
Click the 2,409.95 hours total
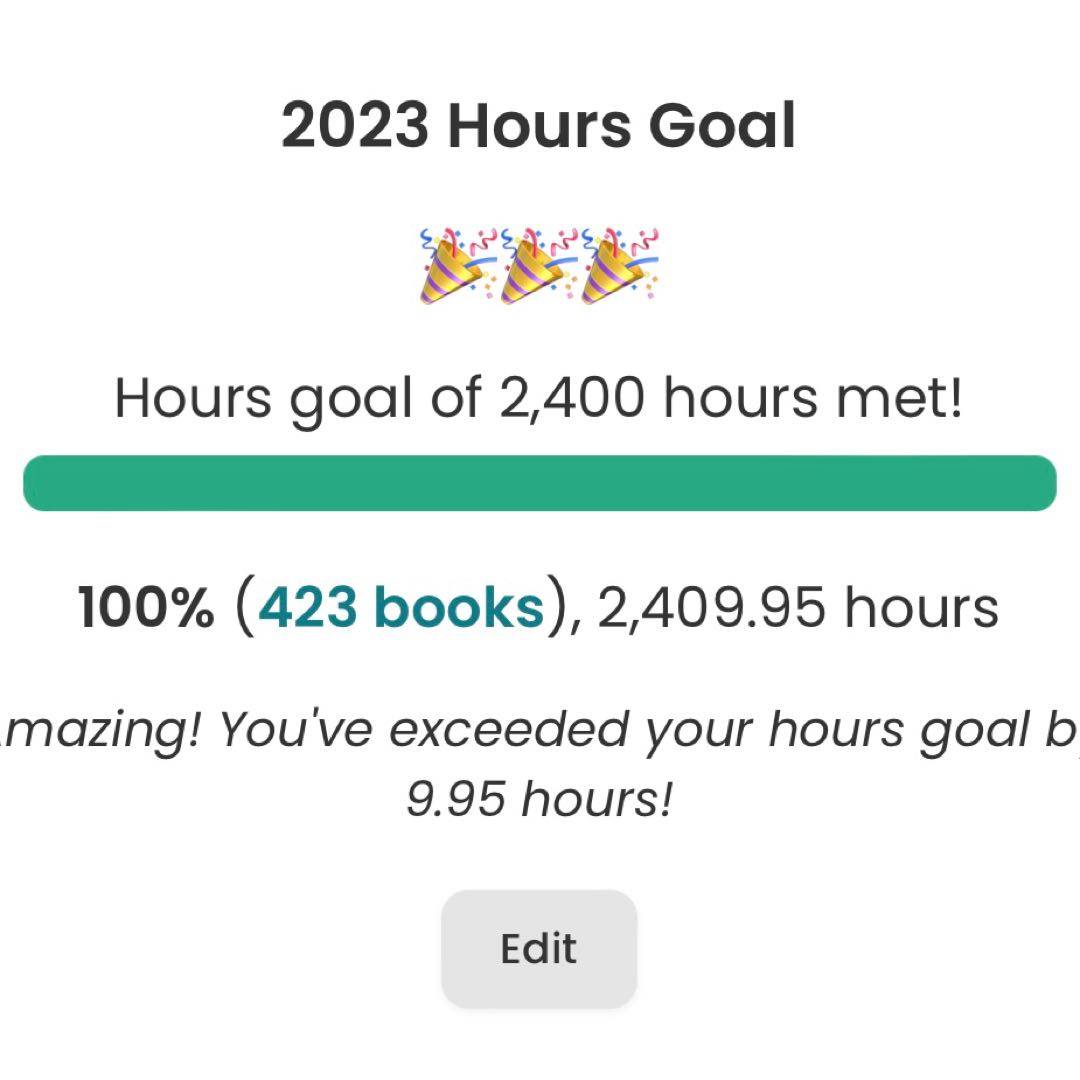pyautogui.click(x=798, y=607)
